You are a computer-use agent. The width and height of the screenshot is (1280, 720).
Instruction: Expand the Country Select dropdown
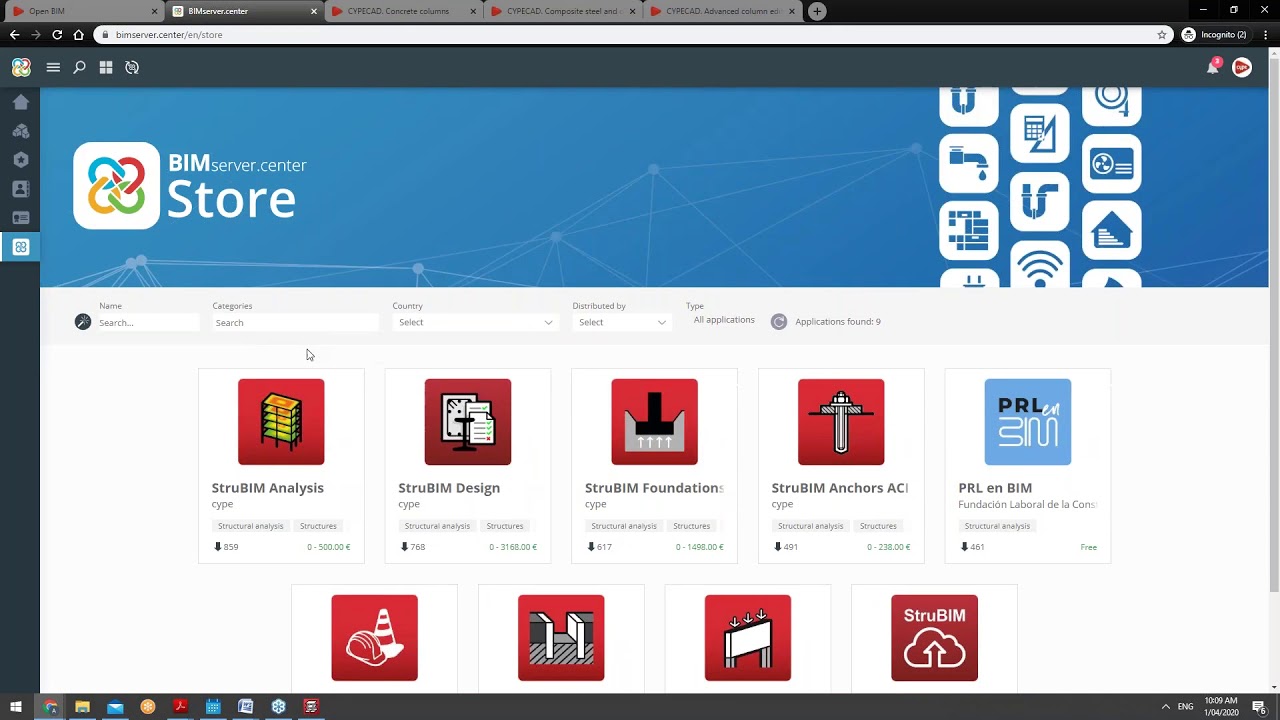coord(475,322)
